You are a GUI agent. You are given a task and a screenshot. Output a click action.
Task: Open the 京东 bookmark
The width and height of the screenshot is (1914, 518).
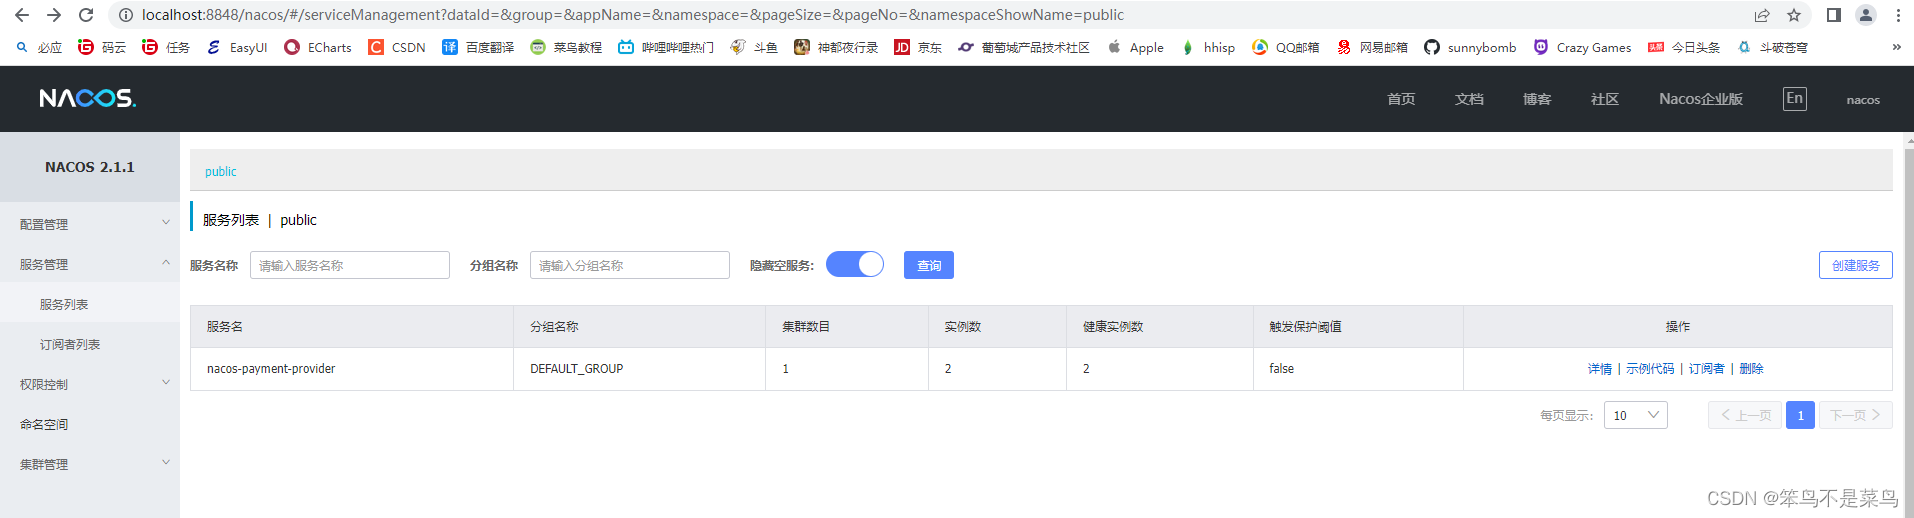[918, 47]
